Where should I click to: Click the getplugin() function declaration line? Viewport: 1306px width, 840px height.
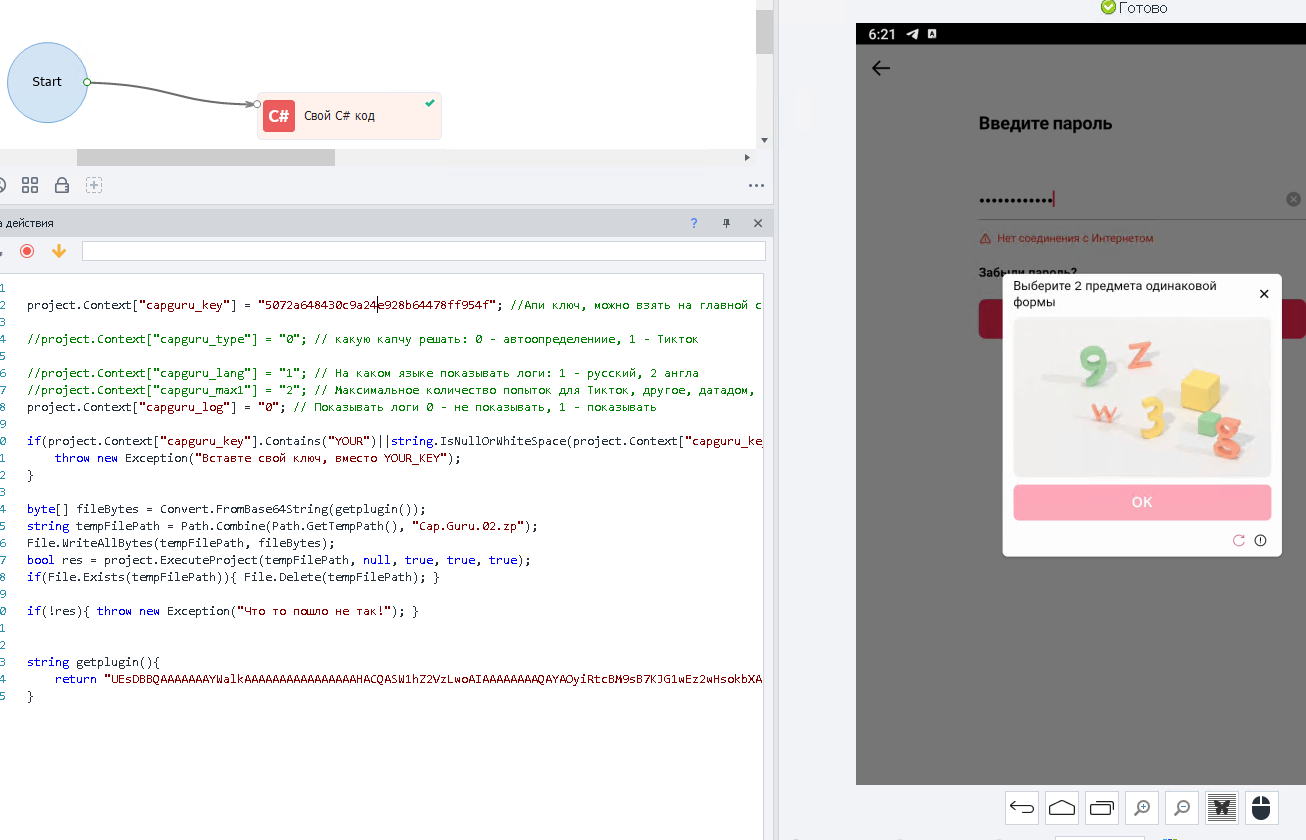(93, 662)
